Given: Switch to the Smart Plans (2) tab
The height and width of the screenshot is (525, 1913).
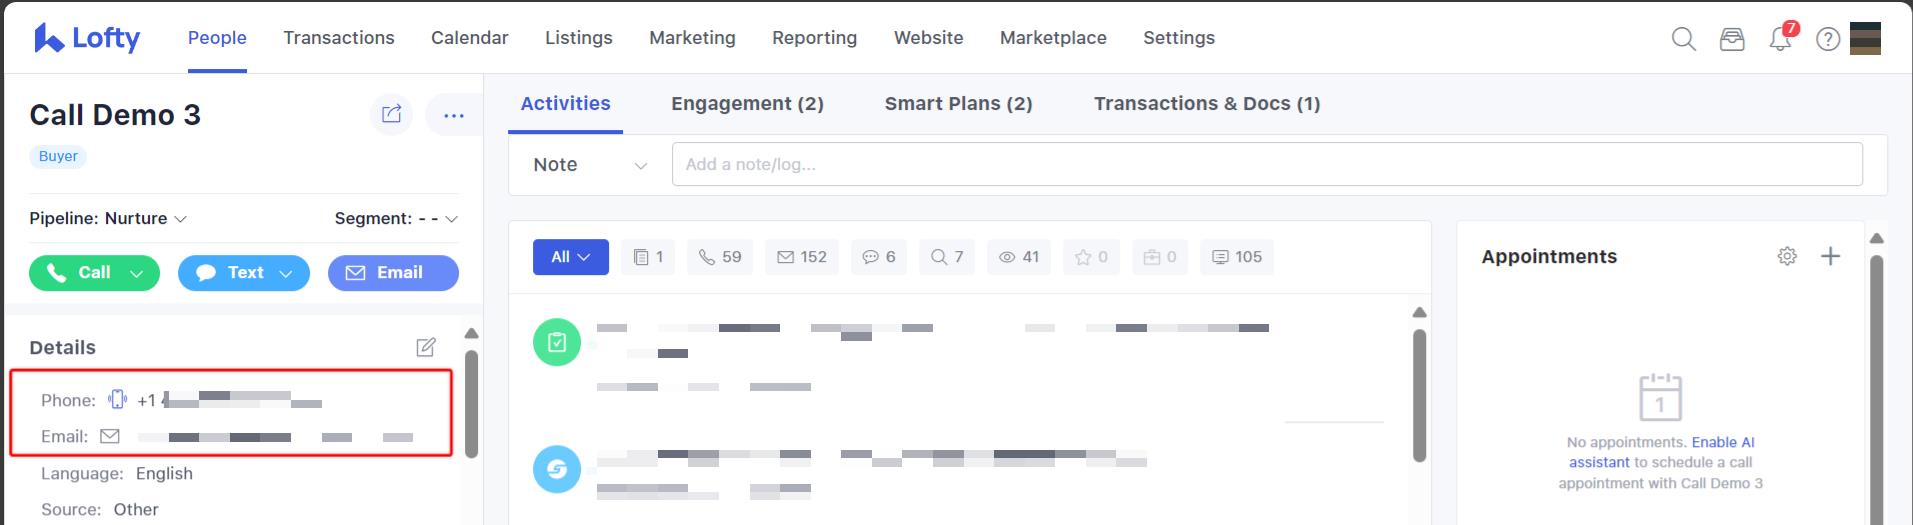Looking at the screenshot, I should click(958, 103).
